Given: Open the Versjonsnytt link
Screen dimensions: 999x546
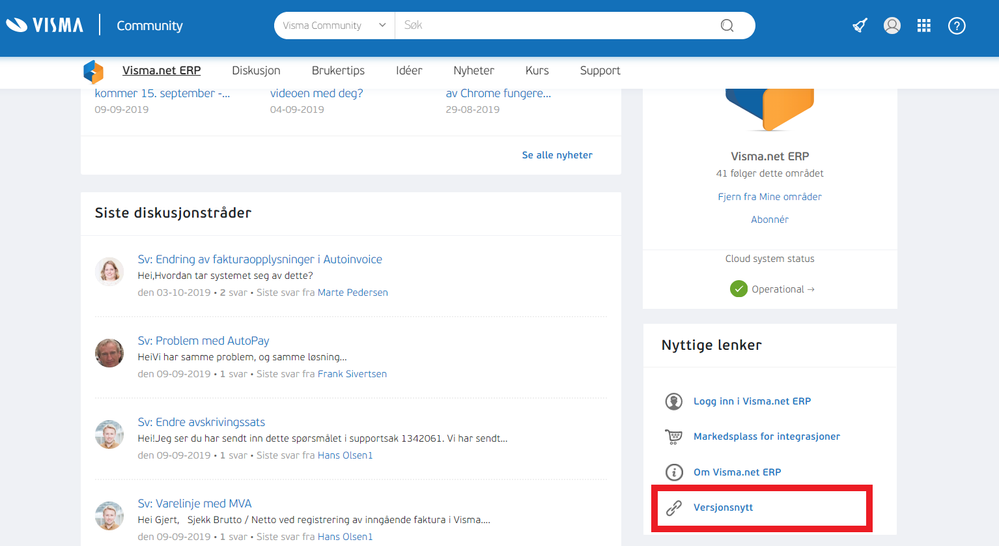Looking at the screenshot, I should [723, 508].
